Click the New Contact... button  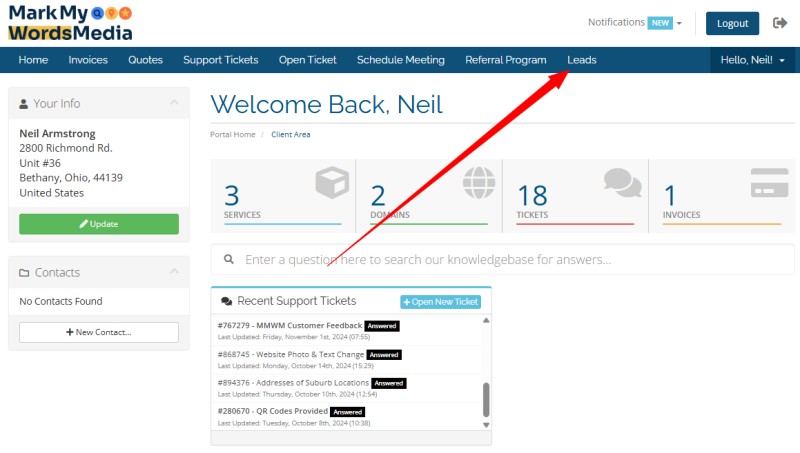pyautogui.click(x=99, y=332)
